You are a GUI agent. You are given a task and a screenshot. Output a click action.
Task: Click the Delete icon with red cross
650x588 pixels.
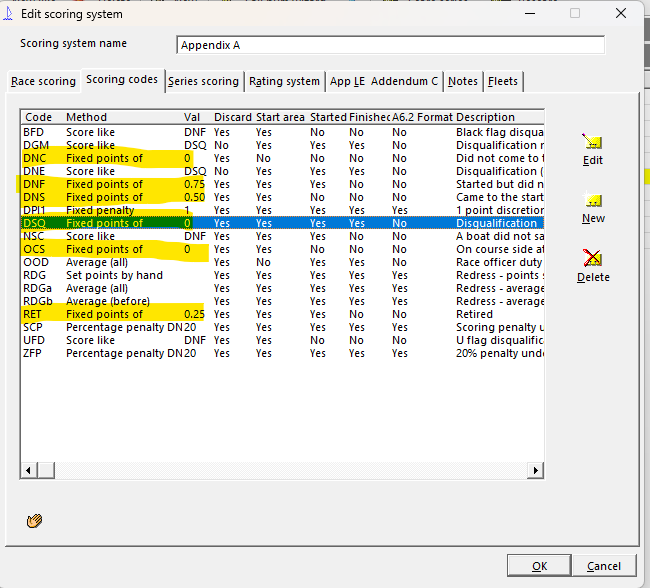pyautogui.click(x=593, y=260)
